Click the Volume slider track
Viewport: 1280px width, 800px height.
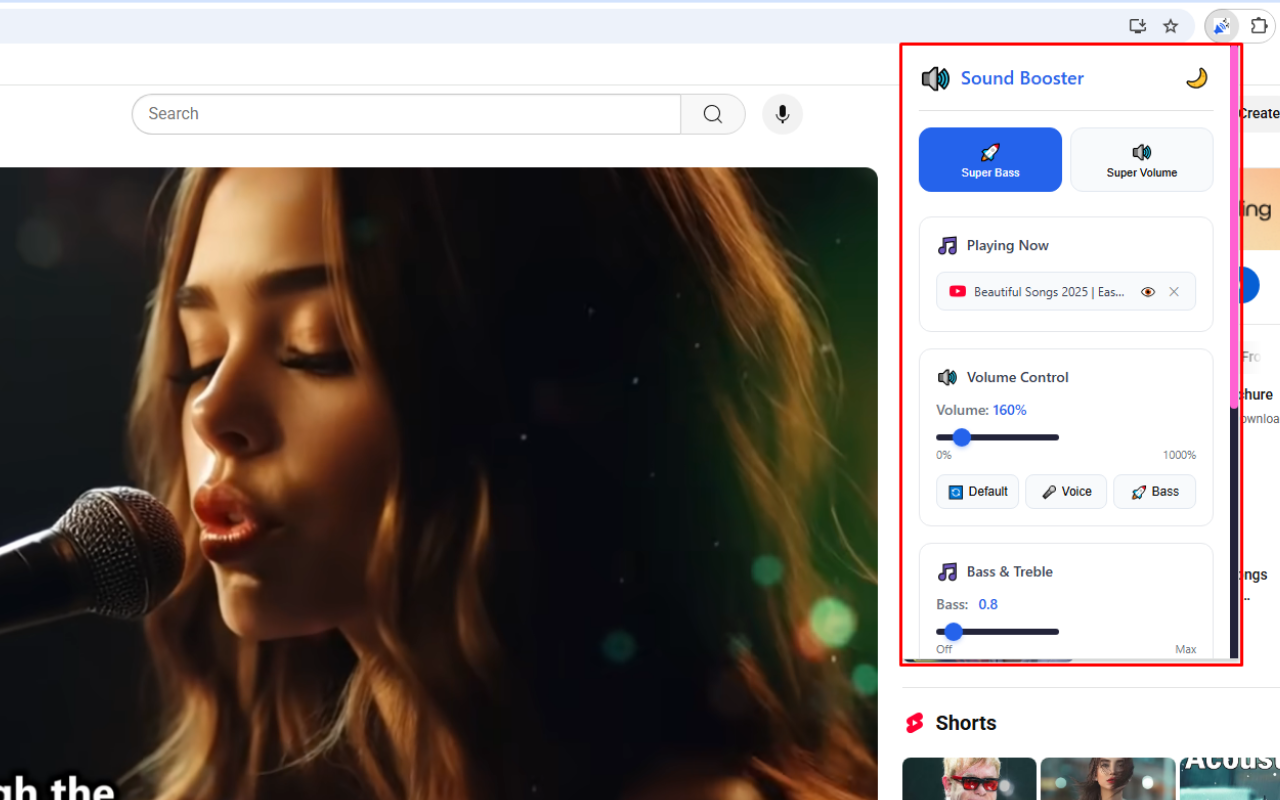pos(997,437)
